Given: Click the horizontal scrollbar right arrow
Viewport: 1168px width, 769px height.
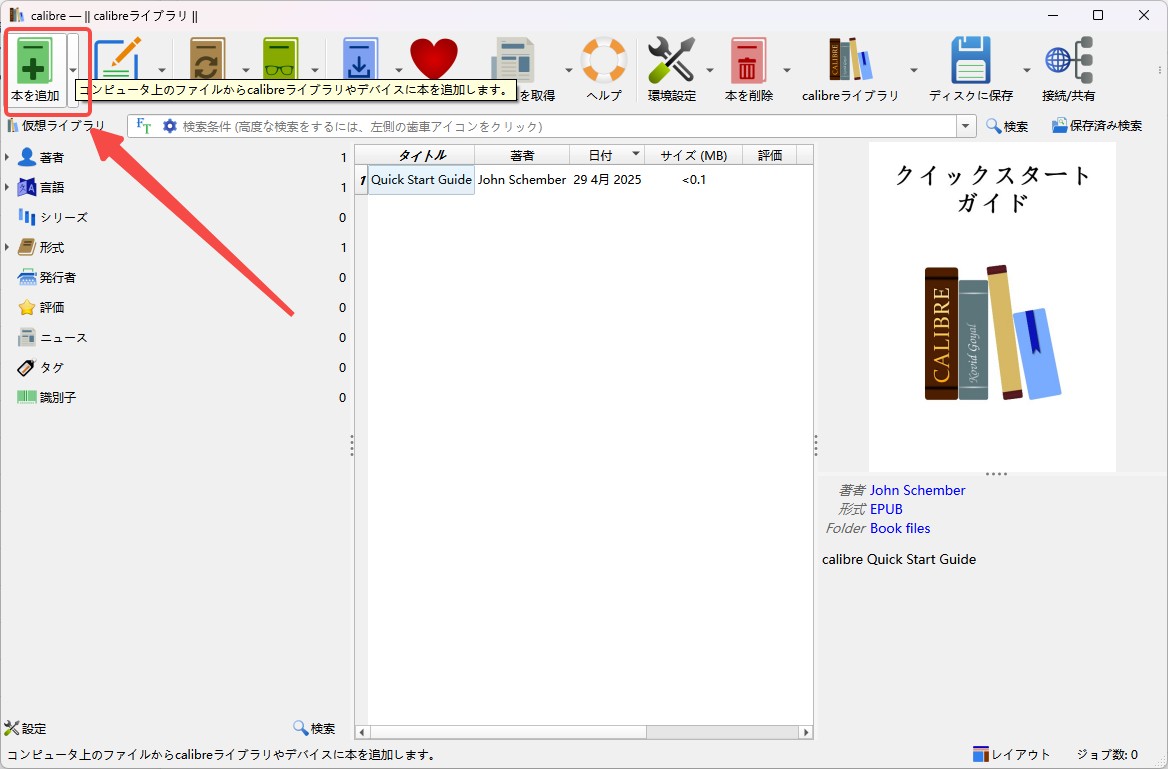Looking at the screenshot, I should (805, 732).
